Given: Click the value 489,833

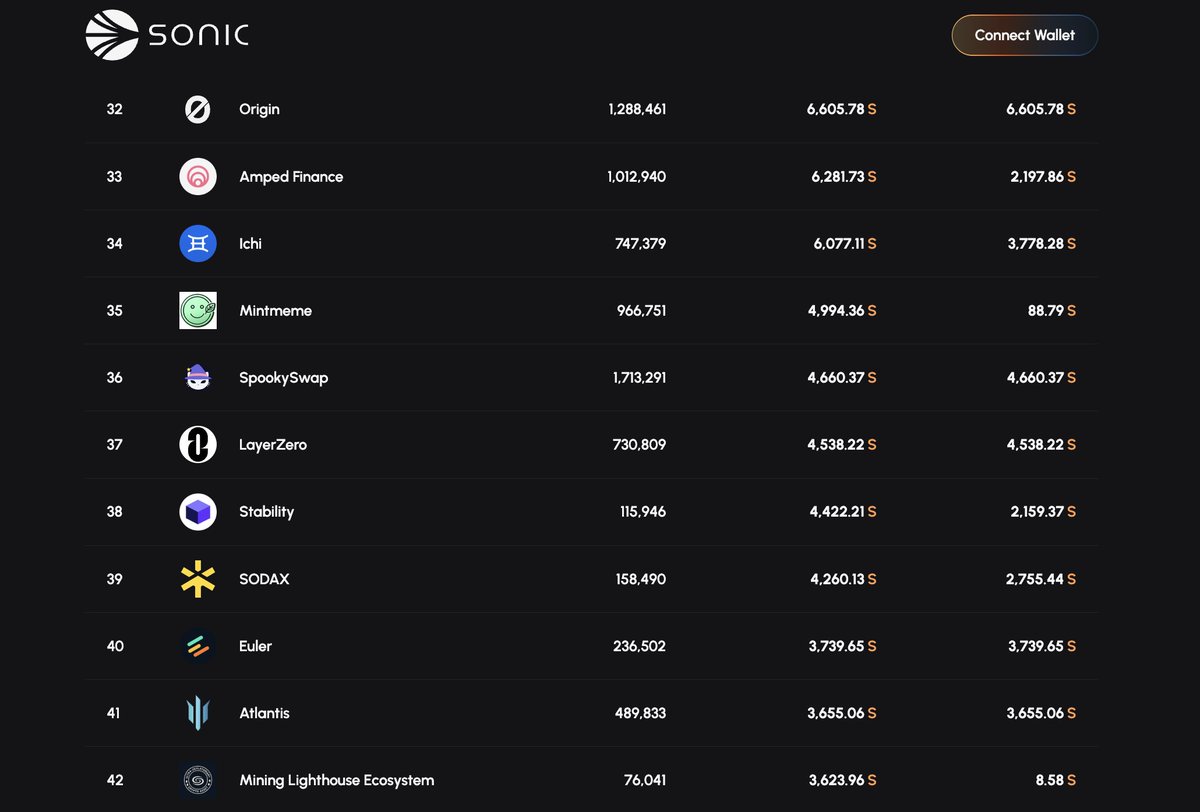Looking at the screenshot, I should 640,713.
